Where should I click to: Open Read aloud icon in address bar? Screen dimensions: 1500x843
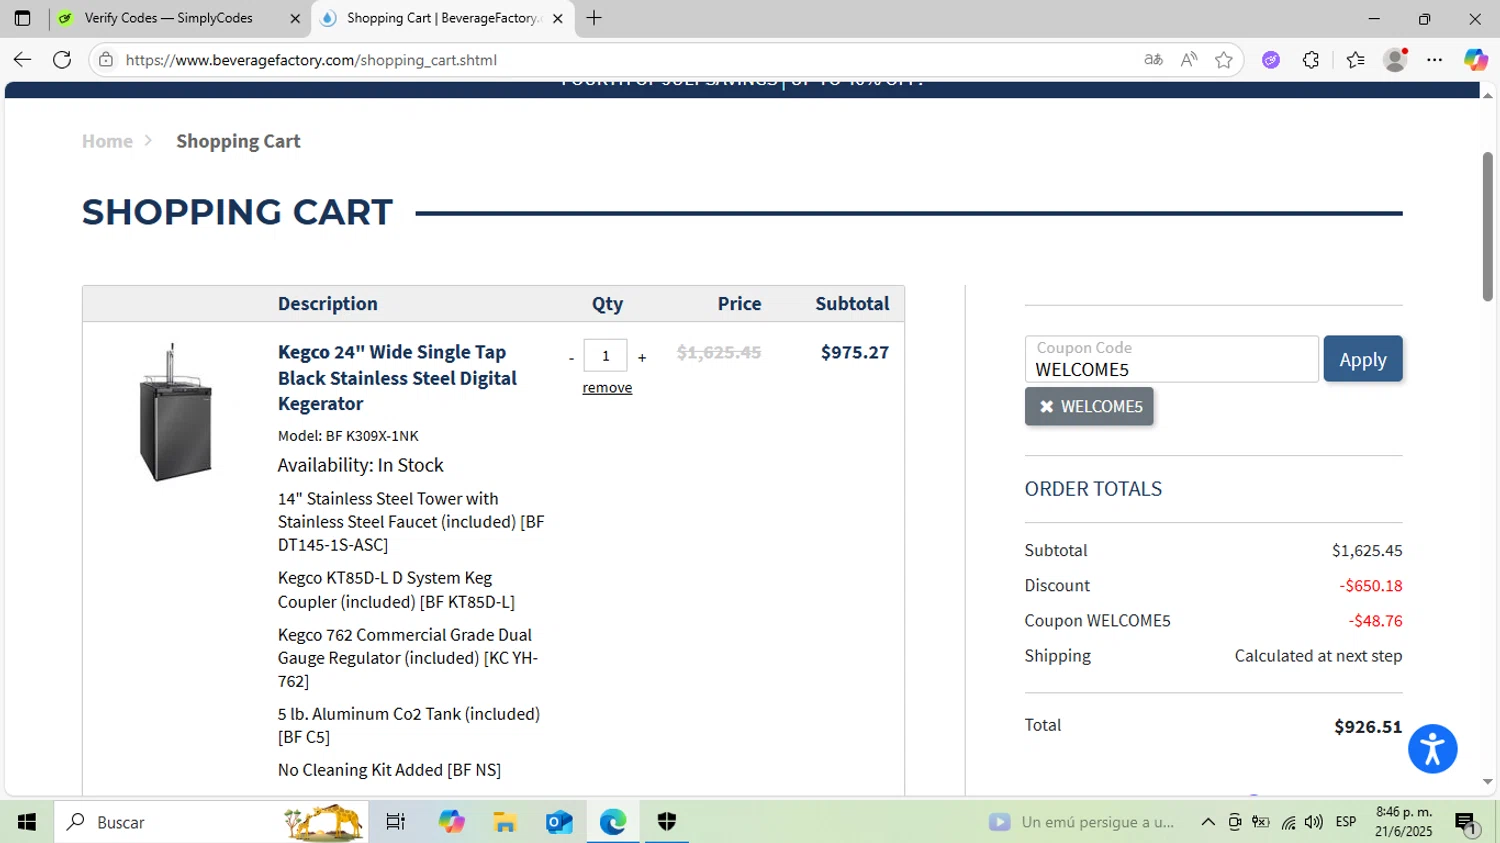[1188, 60]
